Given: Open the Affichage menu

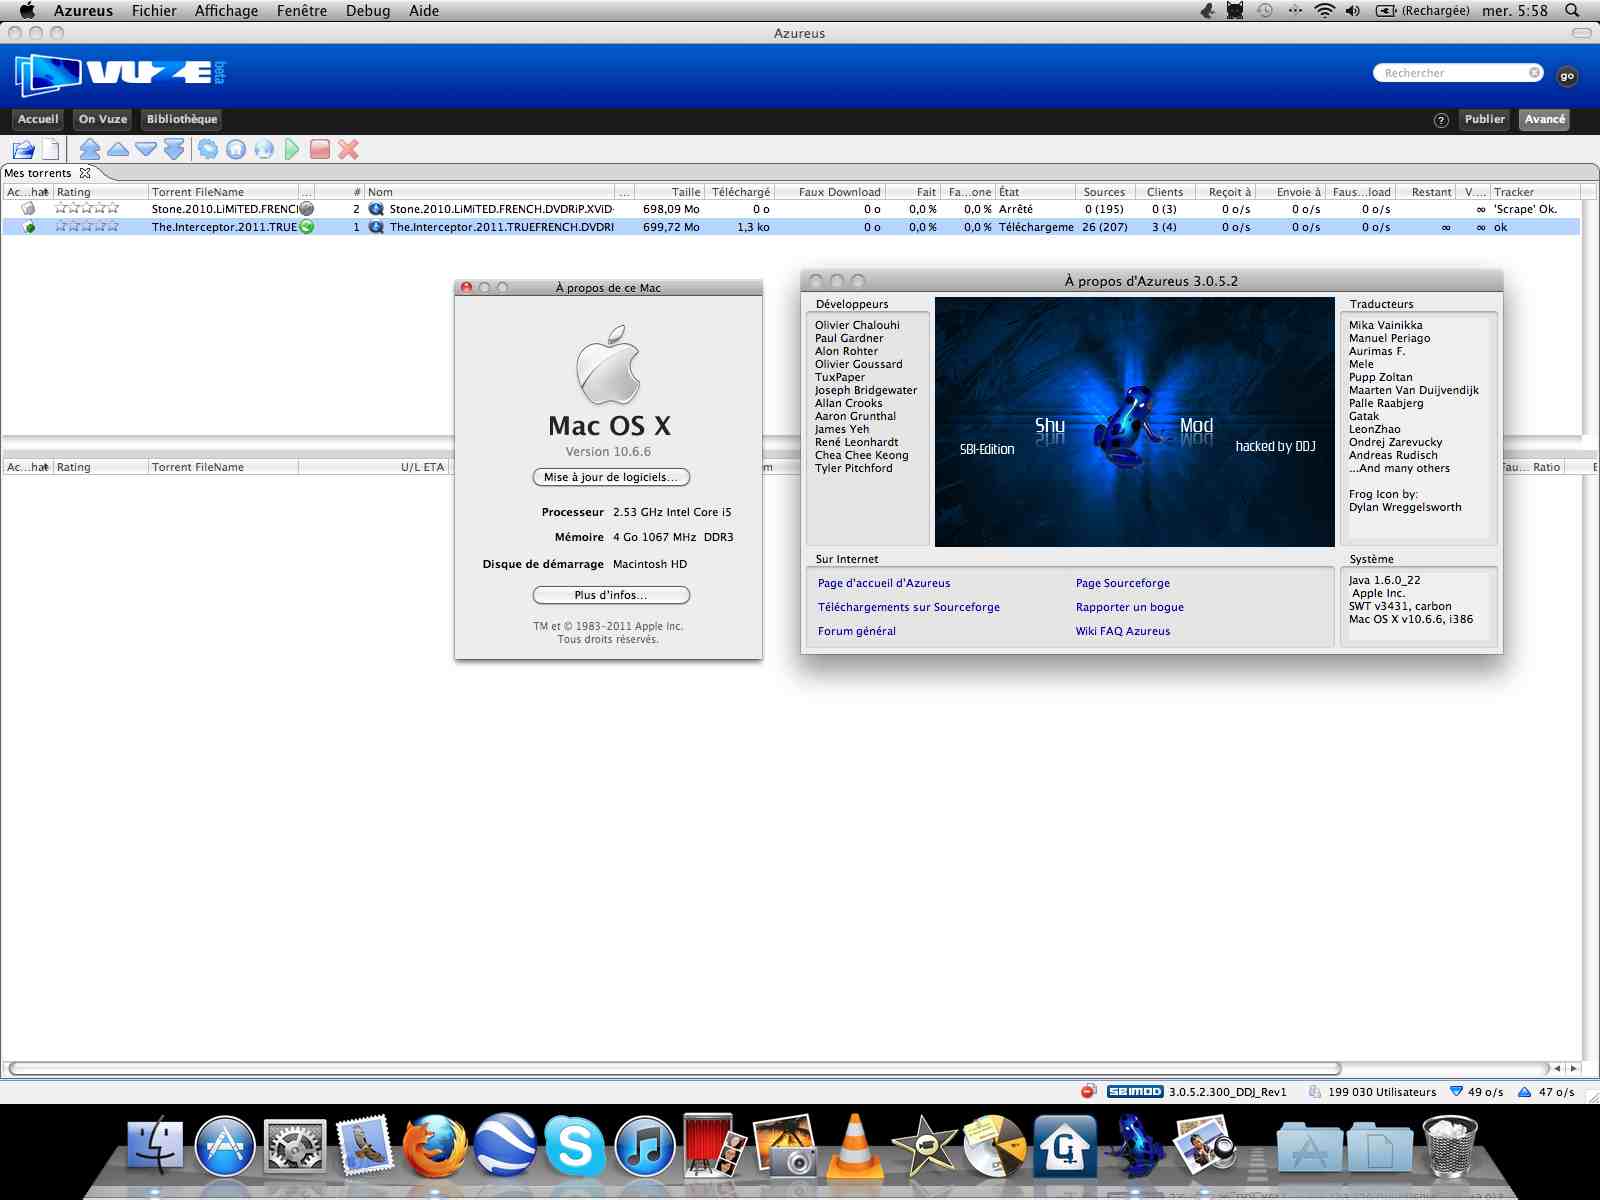Looking at the screenshot, I should pos(226,11).
